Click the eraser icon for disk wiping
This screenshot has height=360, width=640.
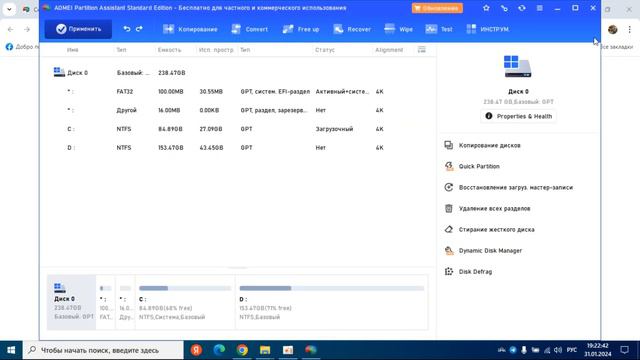[x=449, y=229]
